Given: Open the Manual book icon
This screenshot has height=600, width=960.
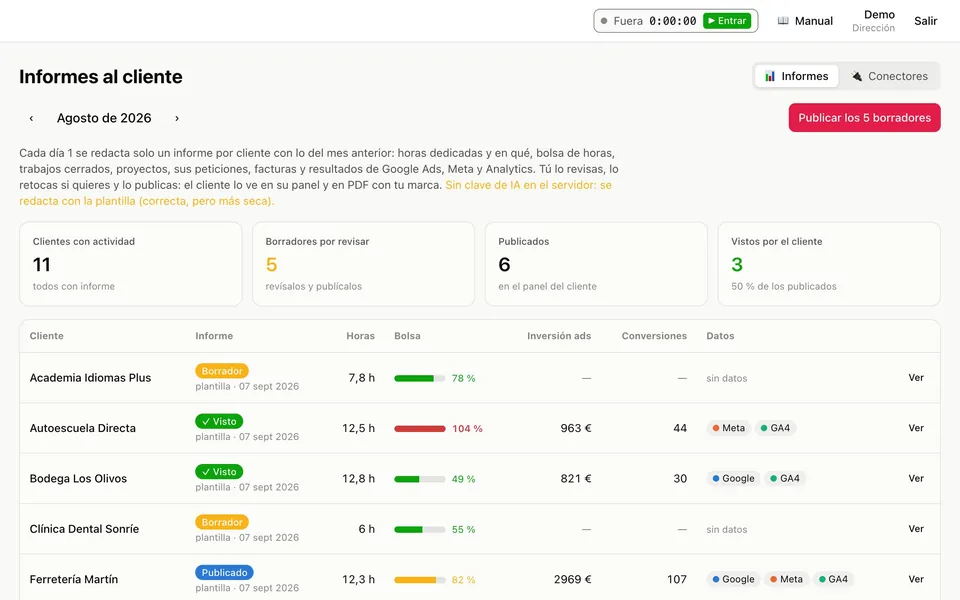Looking at the screenshot, I should click(782, 21).
